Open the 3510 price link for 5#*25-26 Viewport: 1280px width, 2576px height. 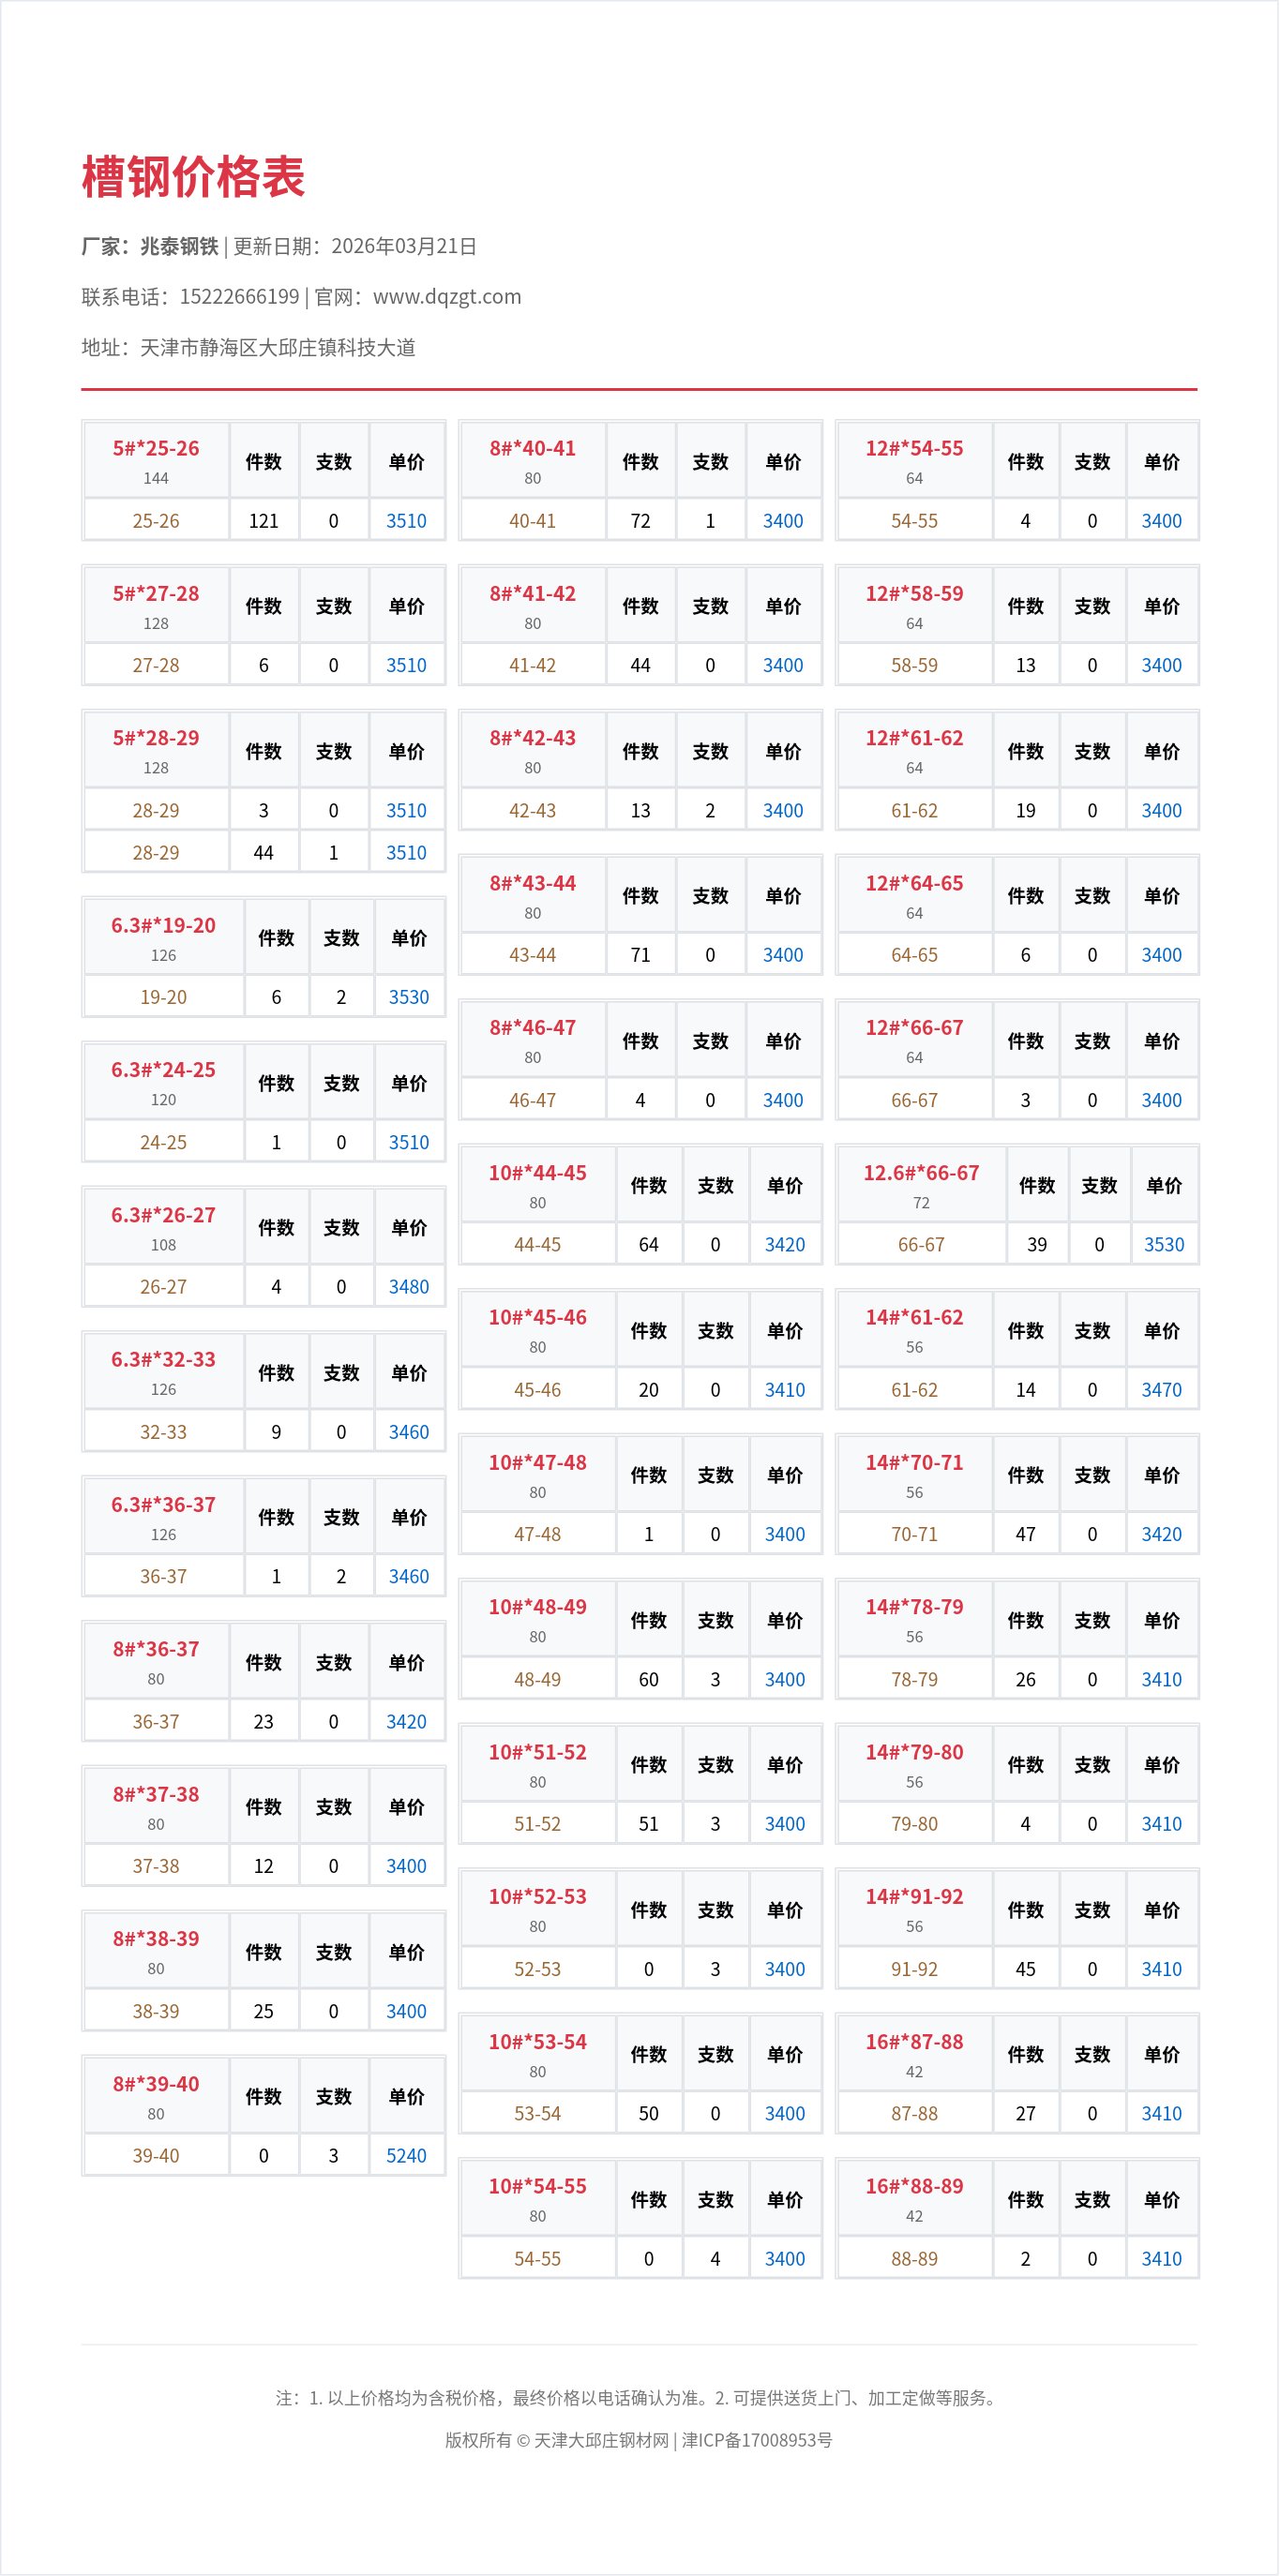[406, 521]
